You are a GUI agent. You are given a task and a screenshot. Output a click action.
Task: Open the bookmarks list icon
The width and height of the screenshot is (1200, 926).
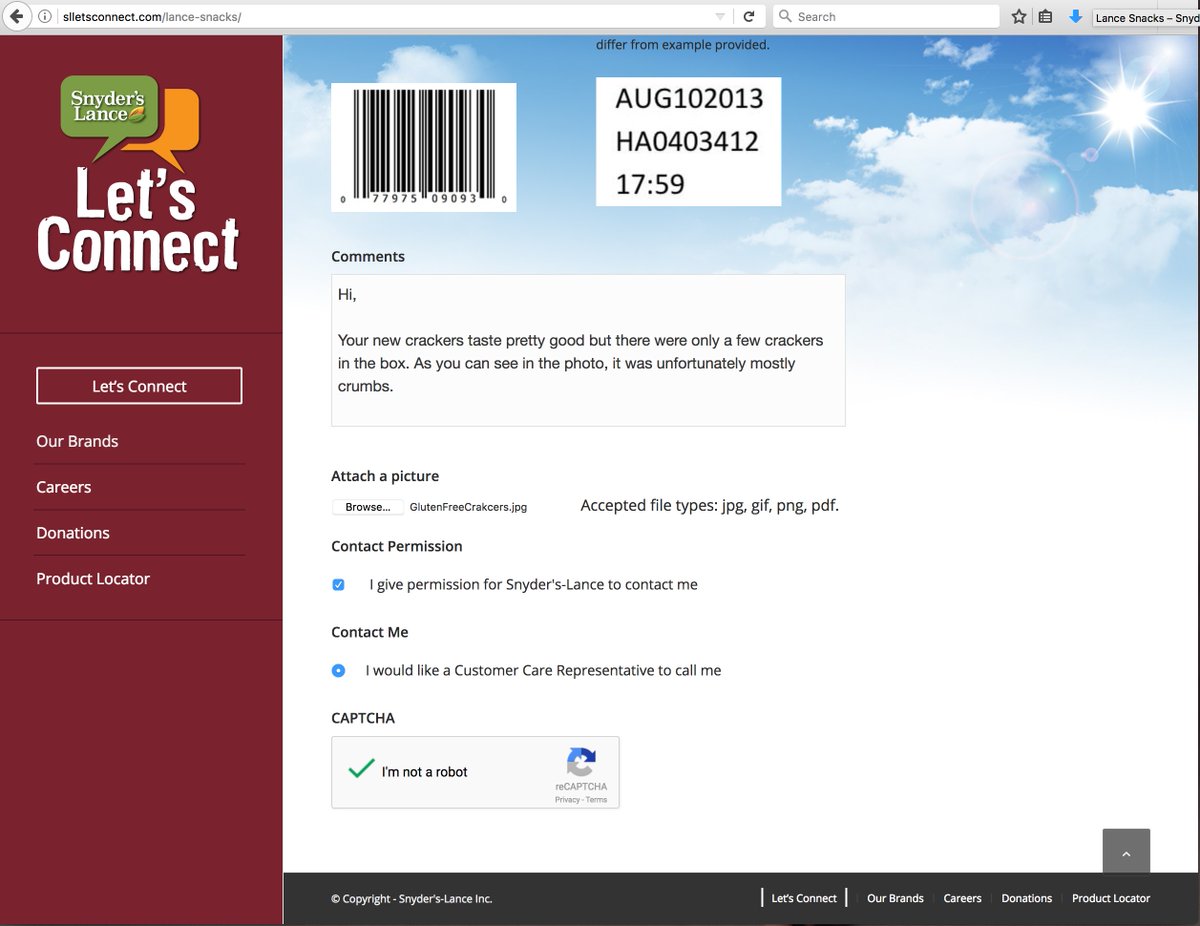tap(1045, 17)
